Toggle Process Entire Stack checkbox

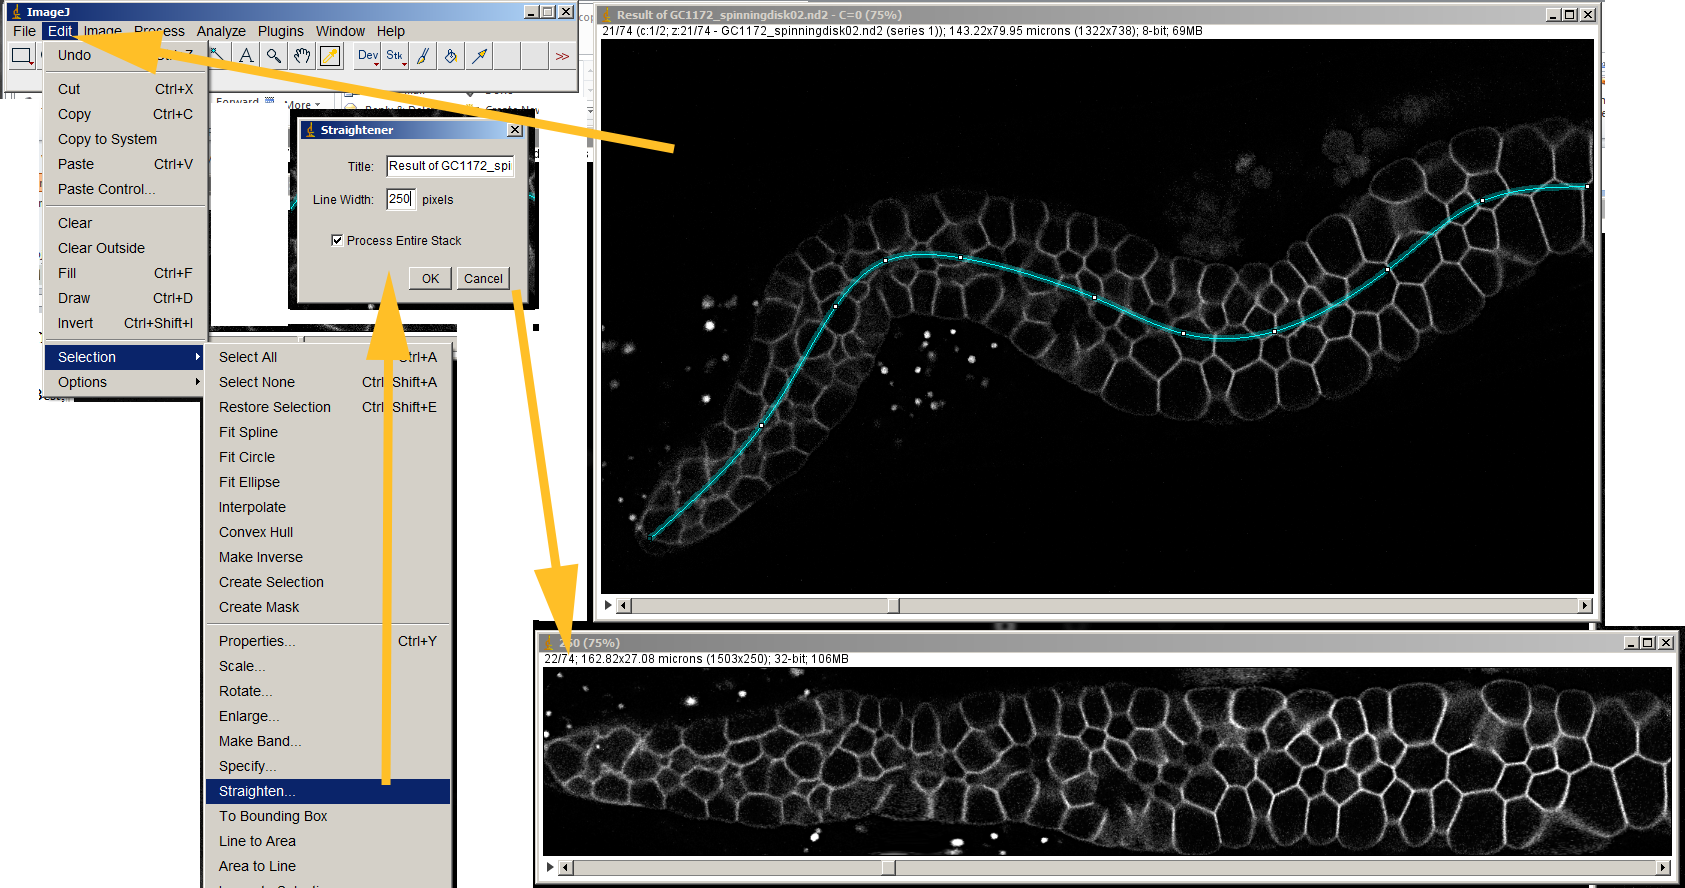pos(337,240)
